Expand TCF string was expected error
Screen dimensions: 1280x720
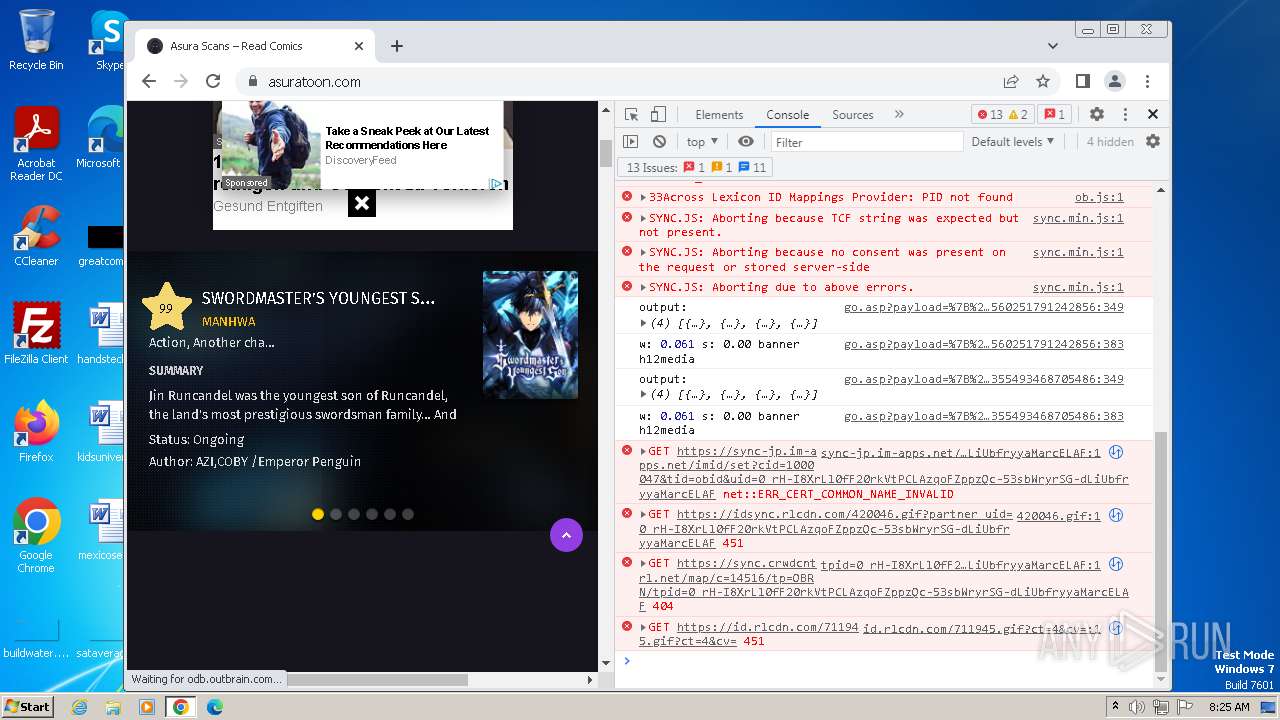pos(644,218)
